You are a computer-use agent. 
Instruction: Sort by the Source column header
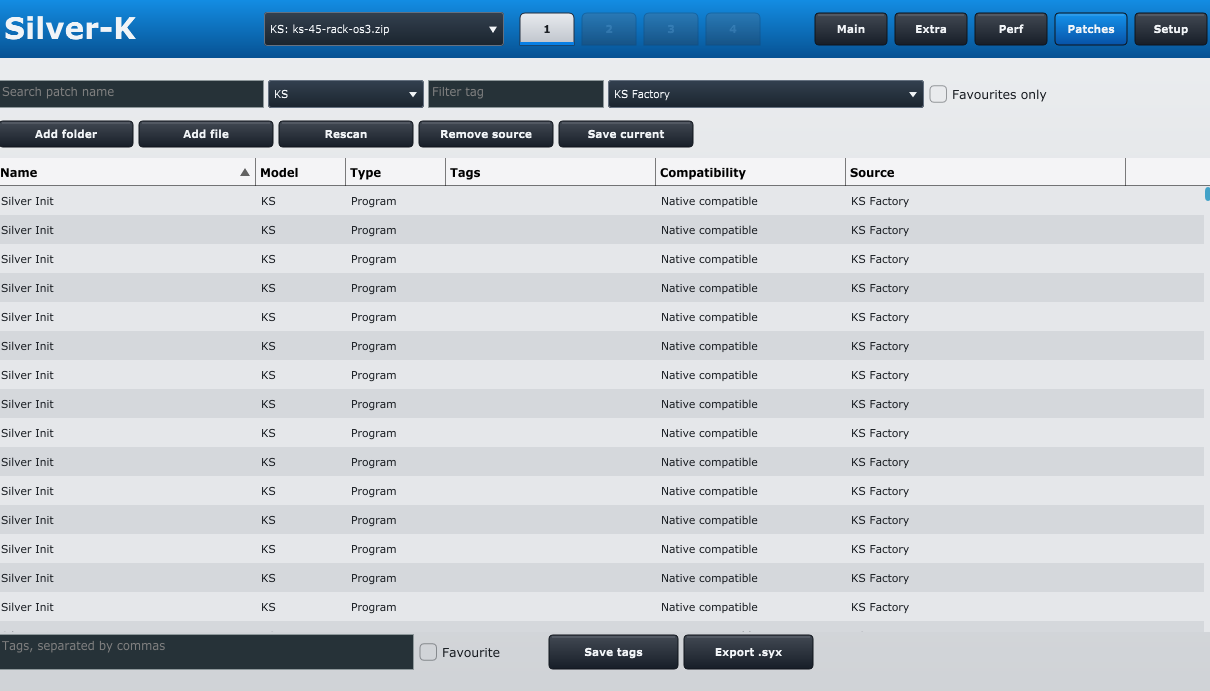pos(985,172)
